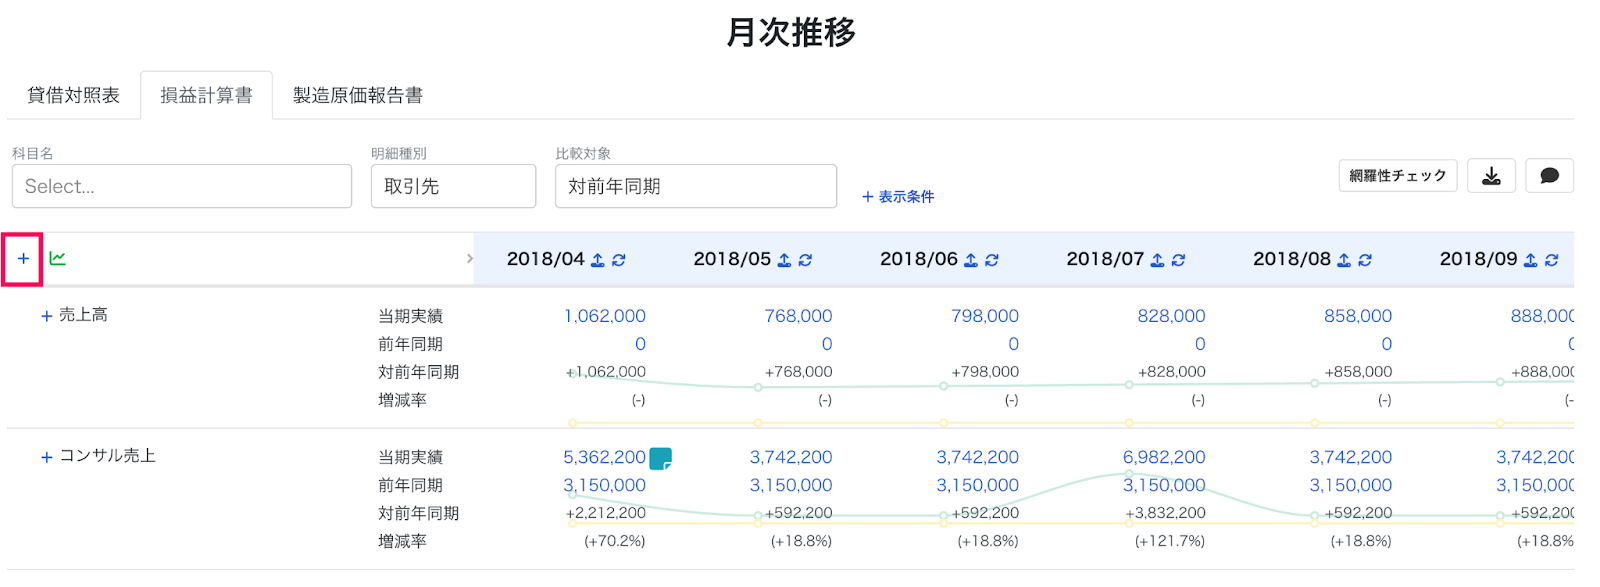Open the 明細種別 取引先 dropdown
Screen dimensions: 1600x587
coord(453,186)
